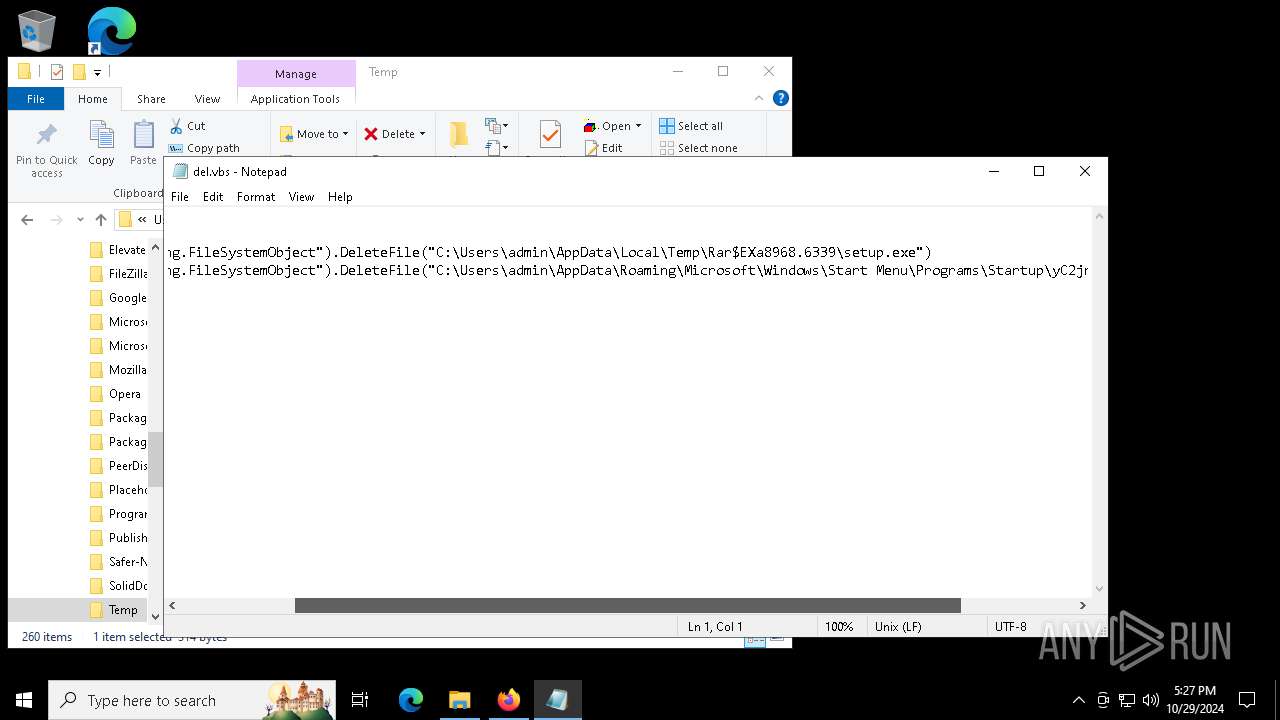Image resolution: width=1280 pixels, height=720 pixels.
Task: Click the Explorer Back arrow
Action: 27,220
